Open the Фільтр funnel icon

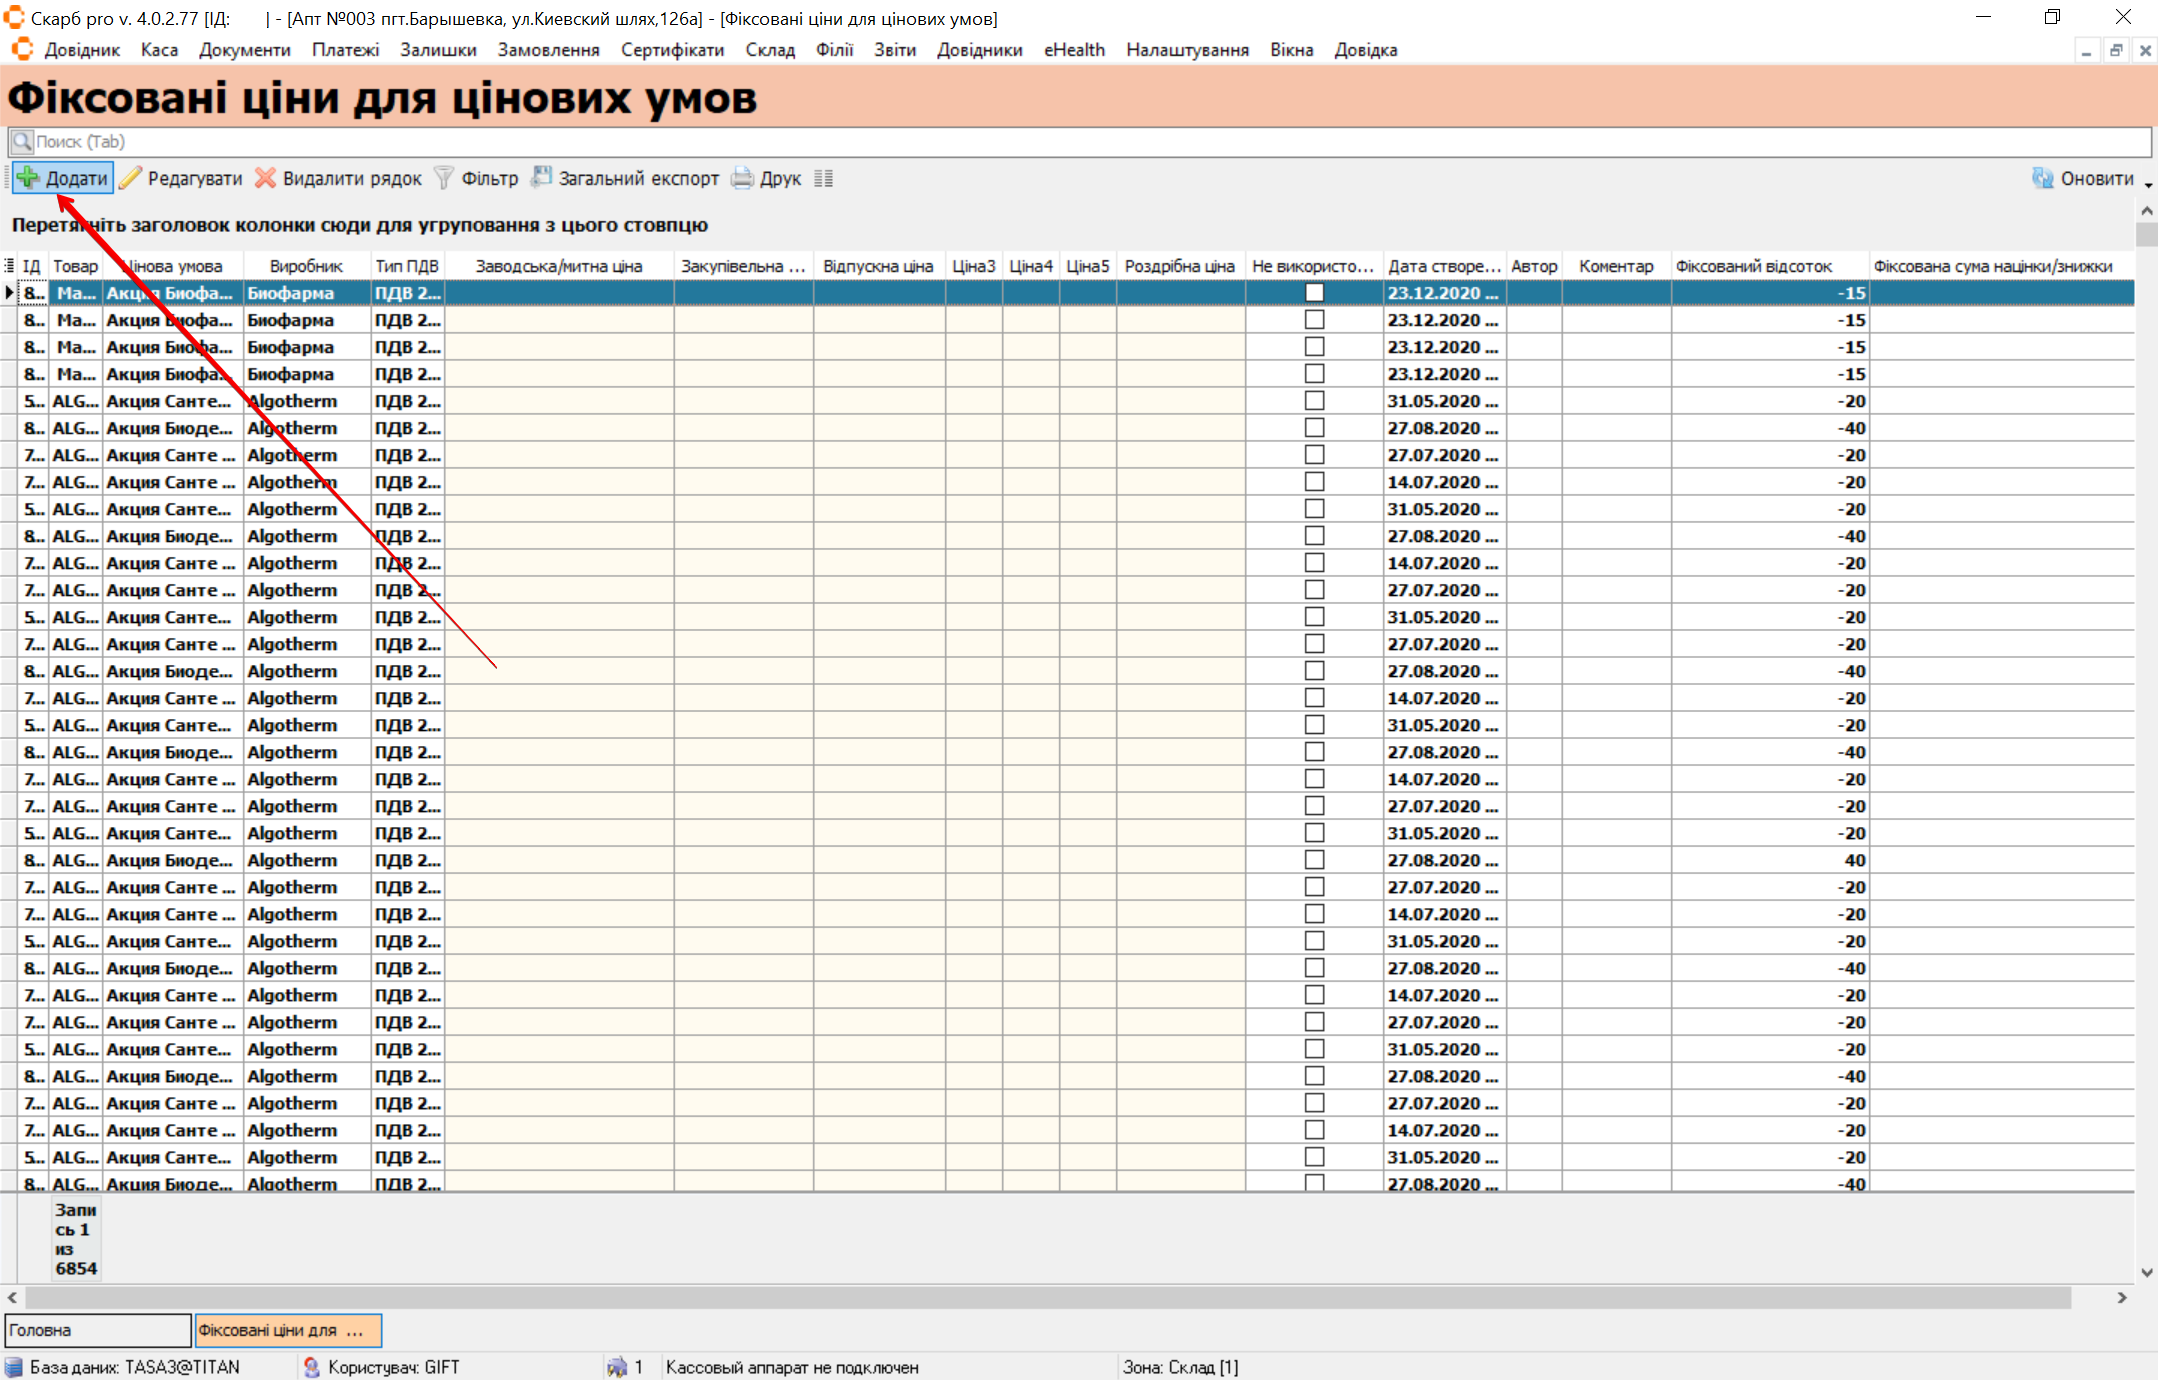tap(444, 178)
